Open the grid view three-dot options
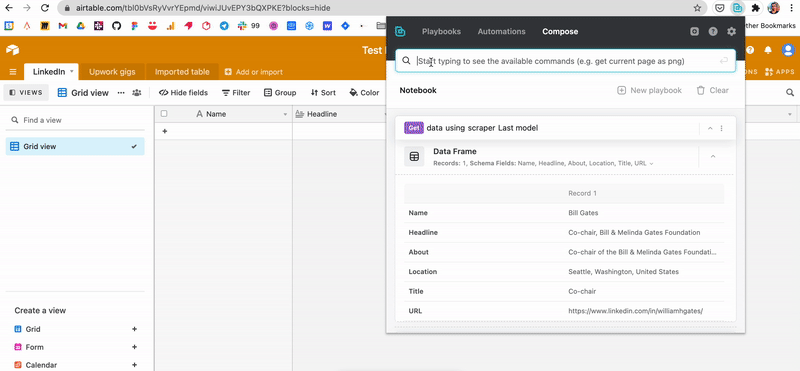Image resolution: width=800 pixels, height=371 pixels. tap(121, 92)
